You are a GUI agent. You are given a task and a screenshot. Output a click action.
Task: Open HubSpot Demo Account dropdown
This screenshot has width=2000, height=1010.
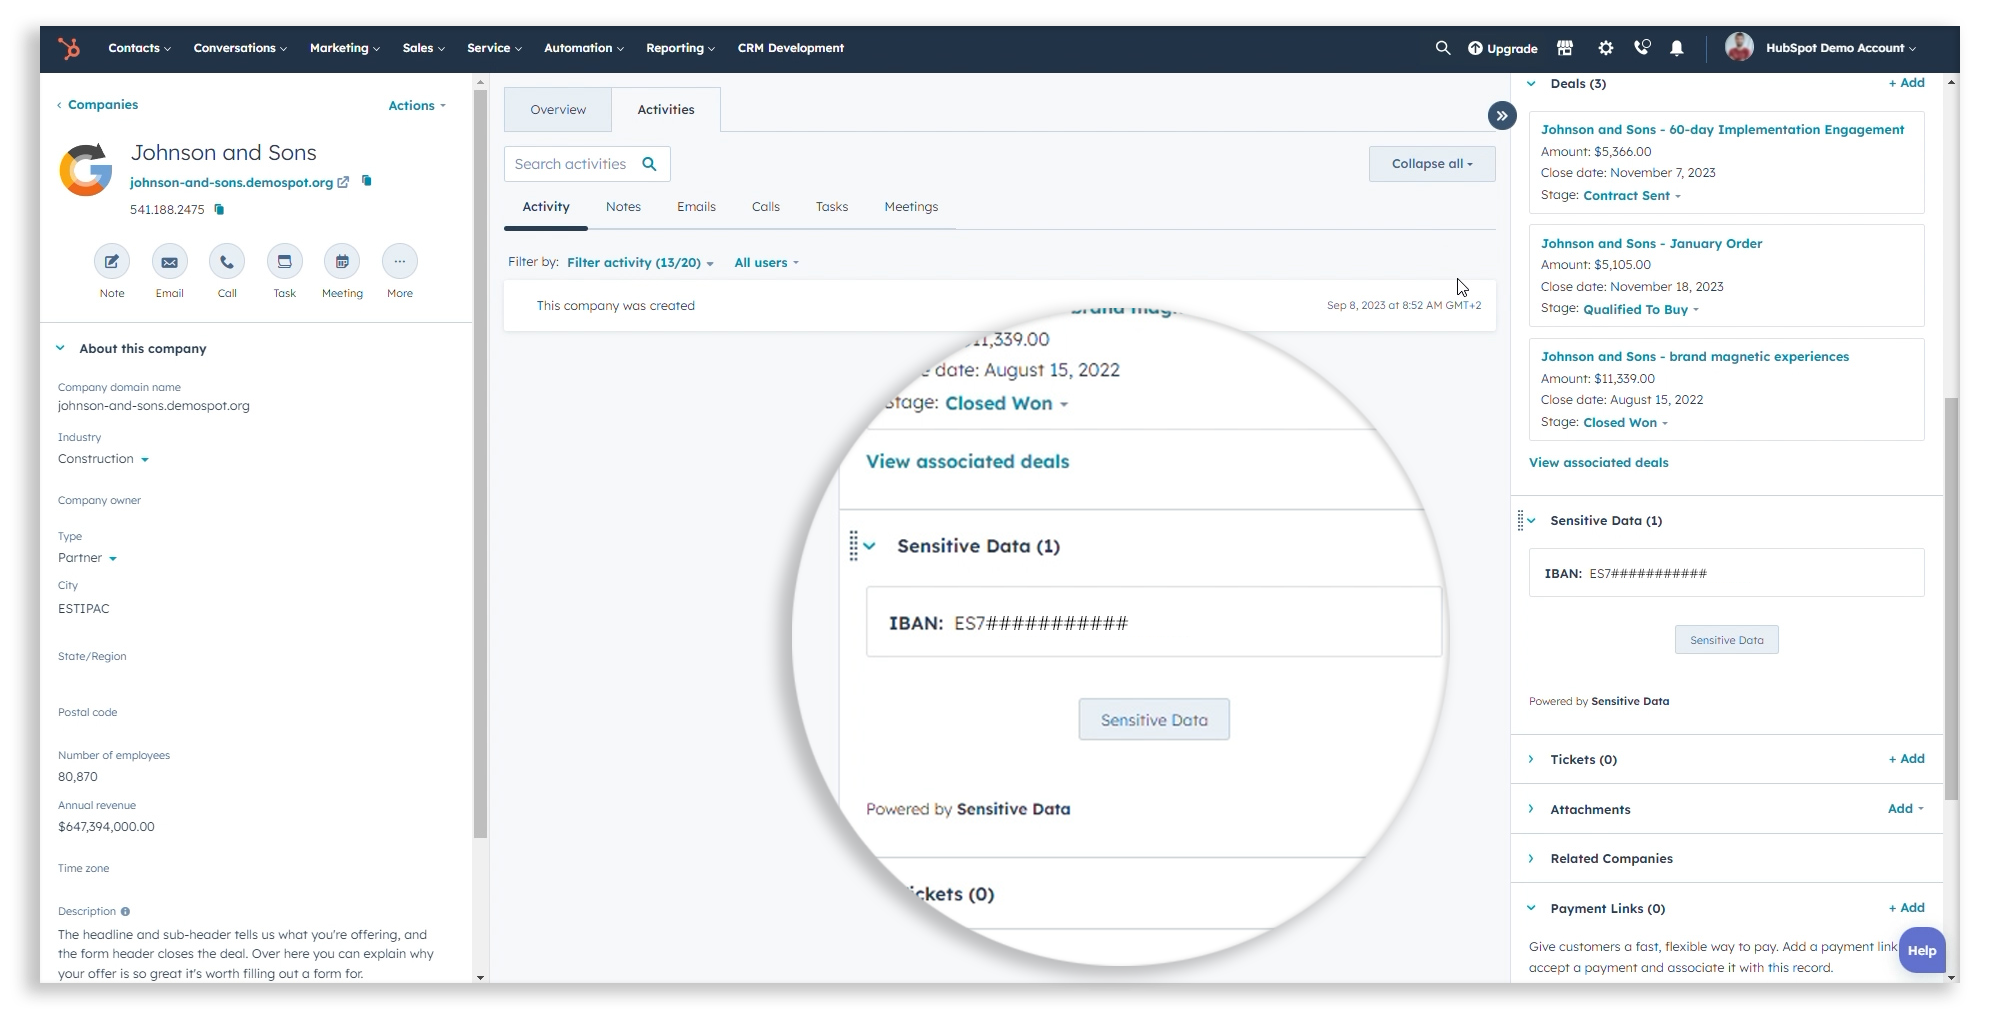click(x=1840, y=48)
